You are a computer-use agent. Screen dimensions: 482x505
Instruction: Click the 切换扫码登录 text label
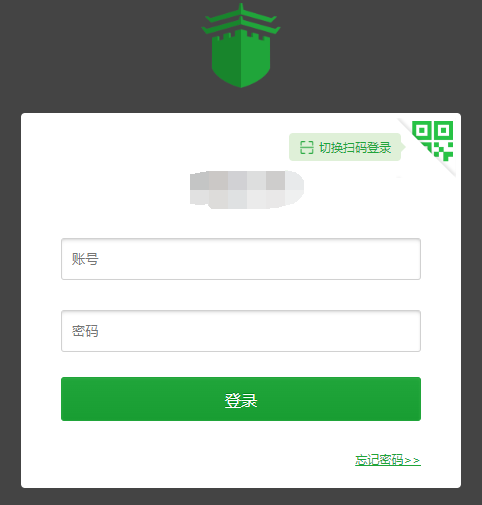355,147
